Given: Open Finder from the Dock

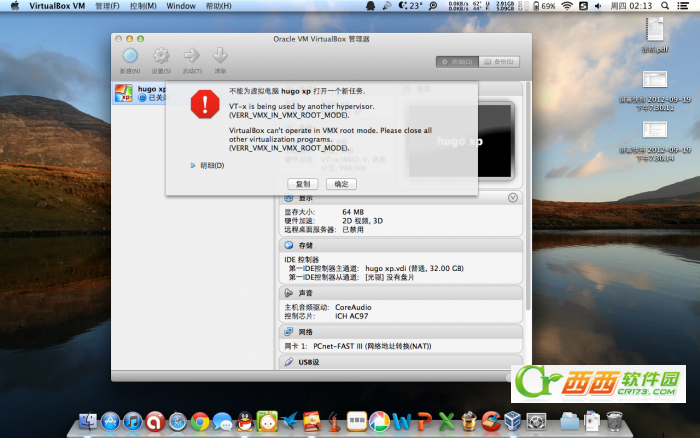Looking at the screenshot, I should coord(88,421).
